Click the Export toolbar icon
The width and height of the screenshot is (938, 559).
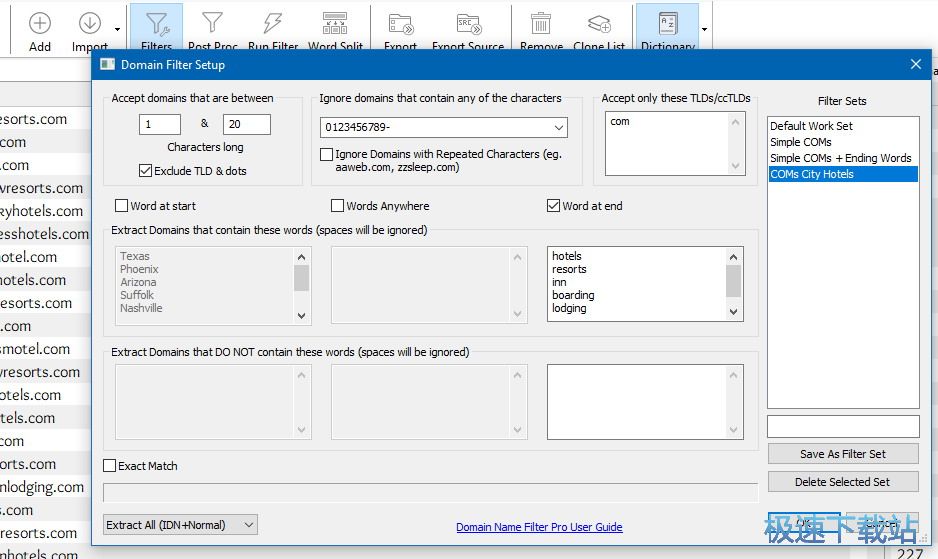401,27
